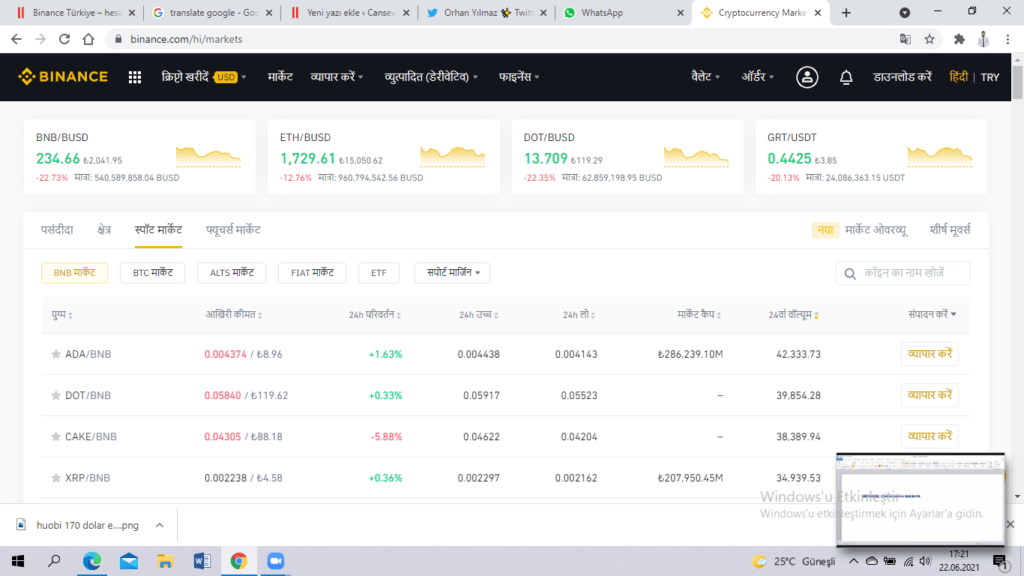1024x576 pixels.
Task: Favorite the ADA/BNB pair star
Action: [x=56, y=354]
